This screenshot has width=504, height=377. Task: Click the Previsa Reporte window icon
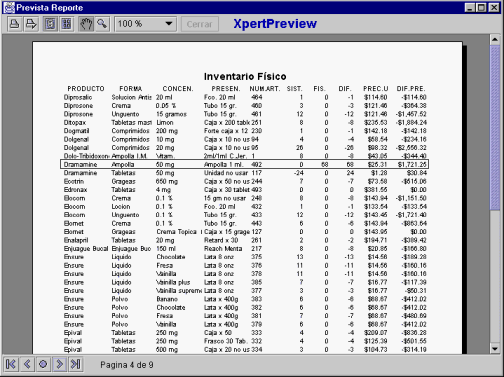[x=9, y=8]
